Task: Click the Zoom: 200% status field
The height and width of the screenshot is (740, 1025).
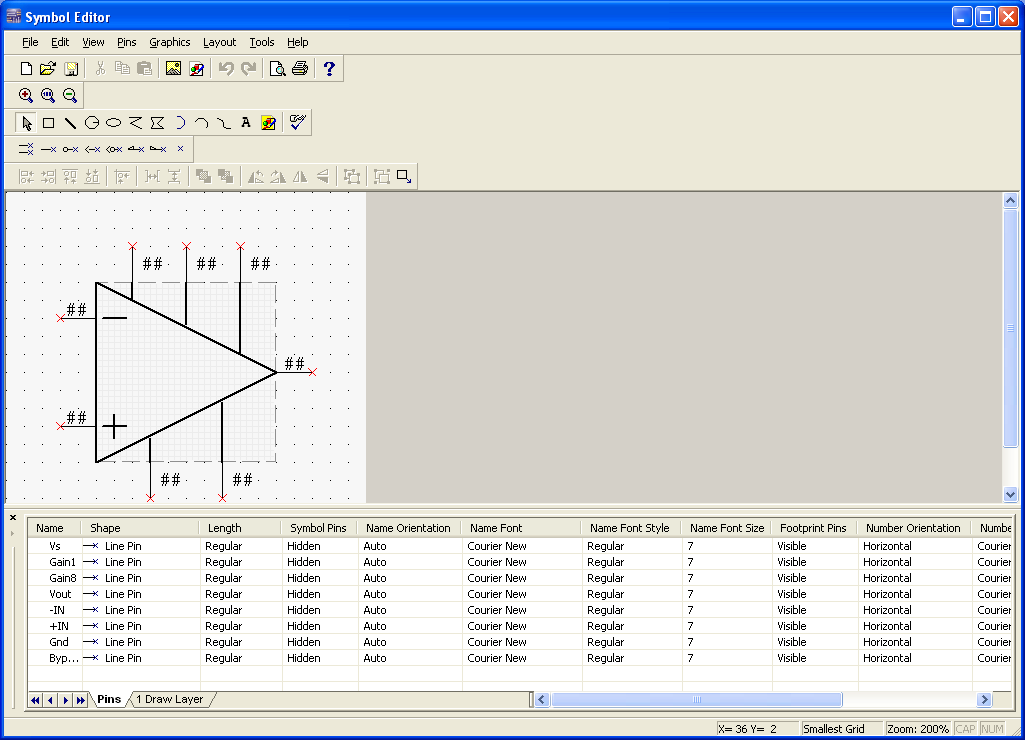Action: click(x=918, y=729)
